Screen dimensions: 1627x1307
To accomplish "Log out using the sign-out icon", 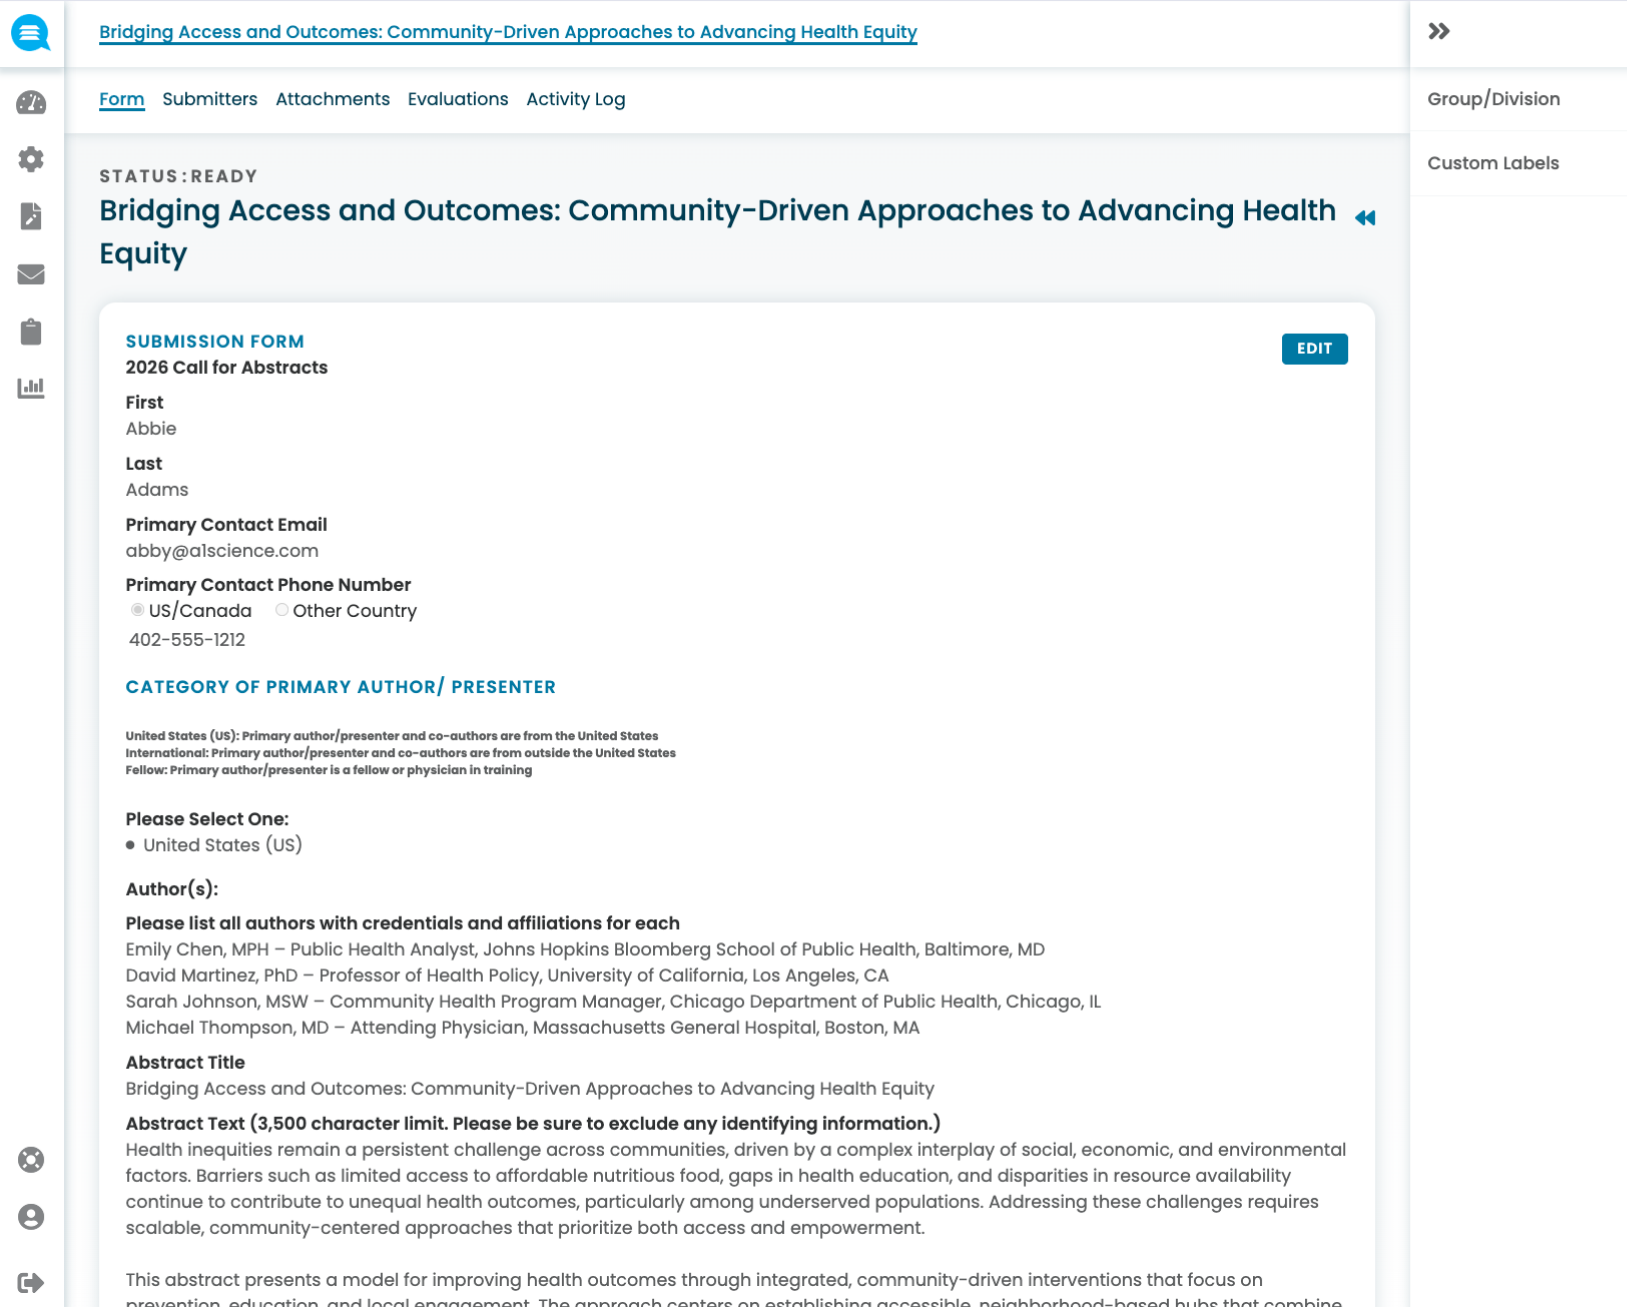I will point(31,1277).
